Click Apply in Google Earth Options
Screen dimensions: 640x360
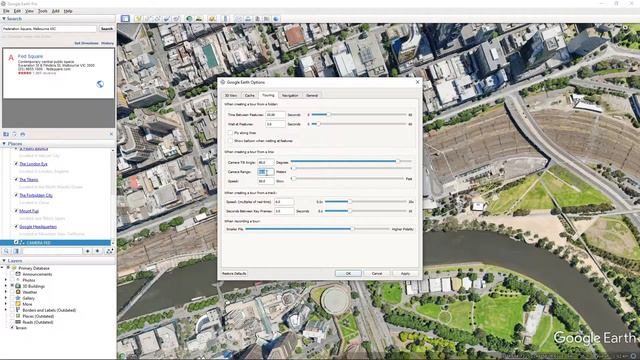point(405,273)
